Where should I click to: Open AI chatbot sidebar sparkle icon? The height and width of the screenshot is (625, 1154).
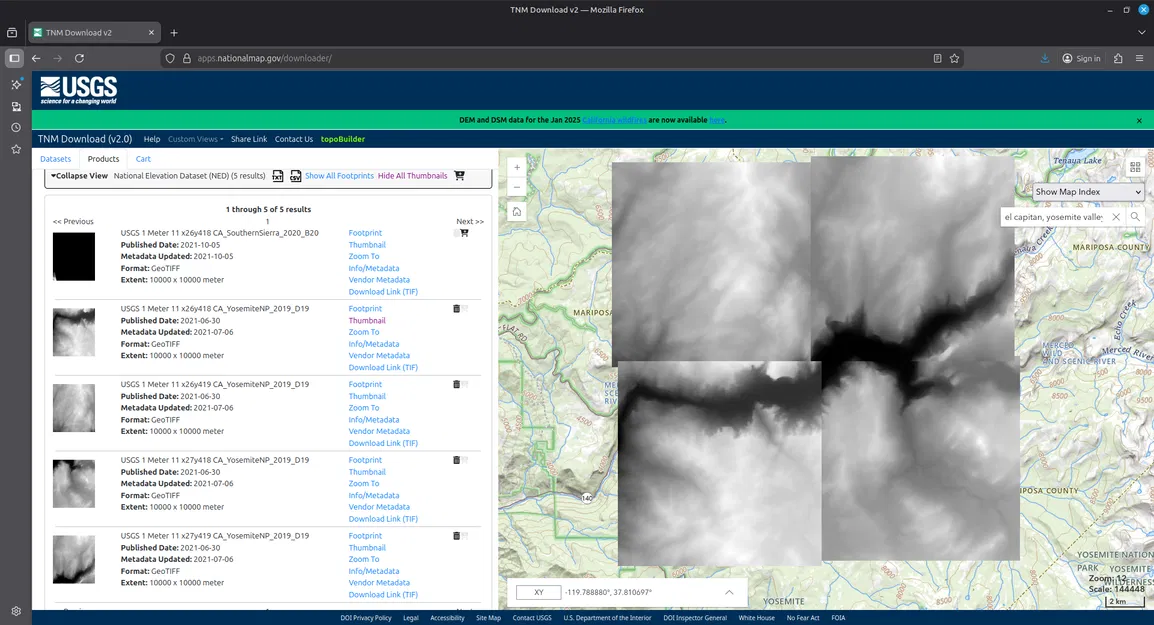pos(15,84)
